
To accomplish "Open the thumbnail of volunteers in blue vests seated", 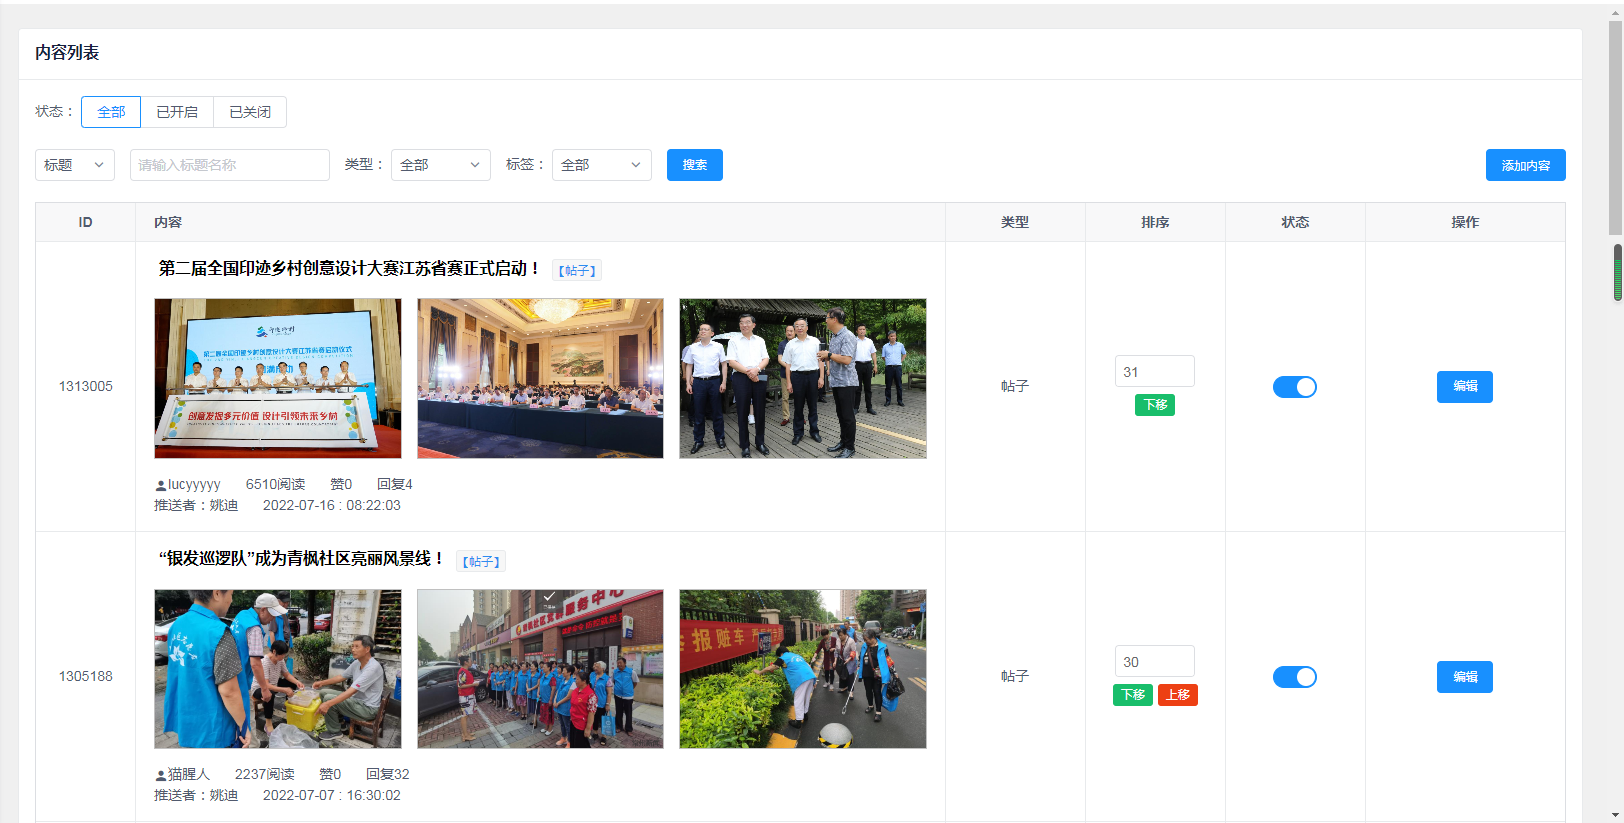I will tap(278, 669).
